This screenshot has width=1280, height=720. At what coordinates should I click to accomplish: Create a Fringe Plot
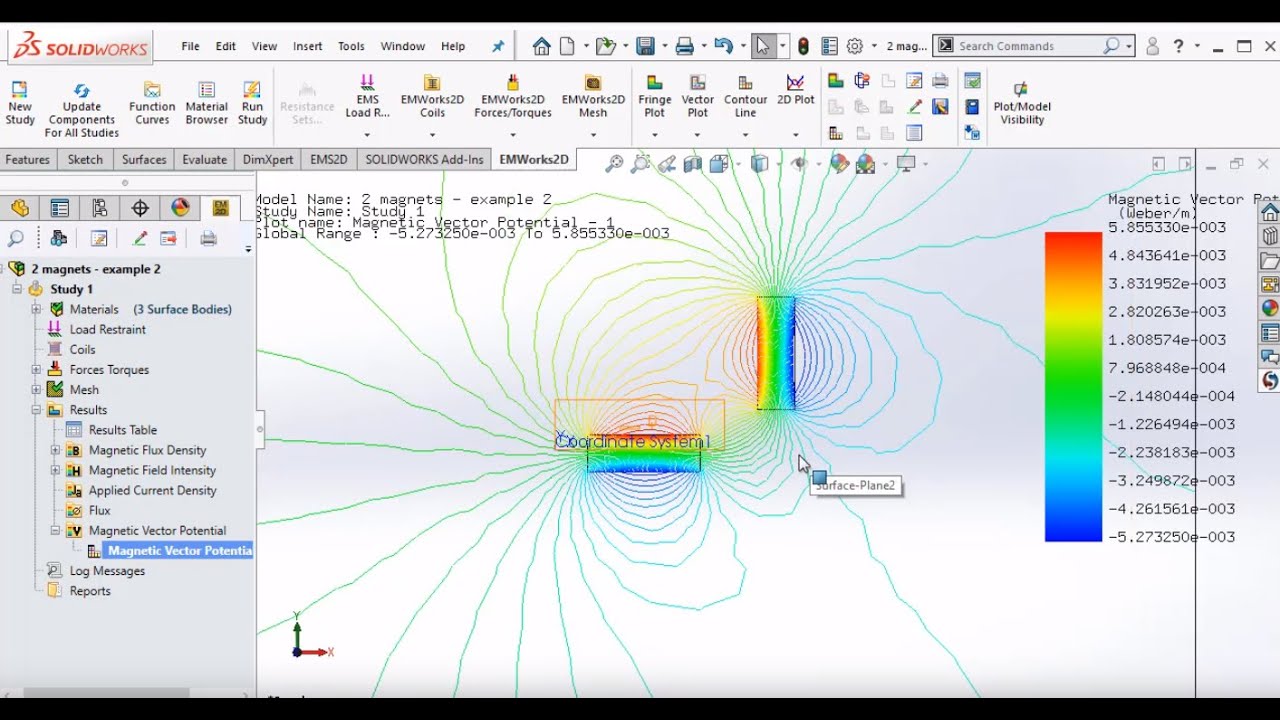(655, 96)
